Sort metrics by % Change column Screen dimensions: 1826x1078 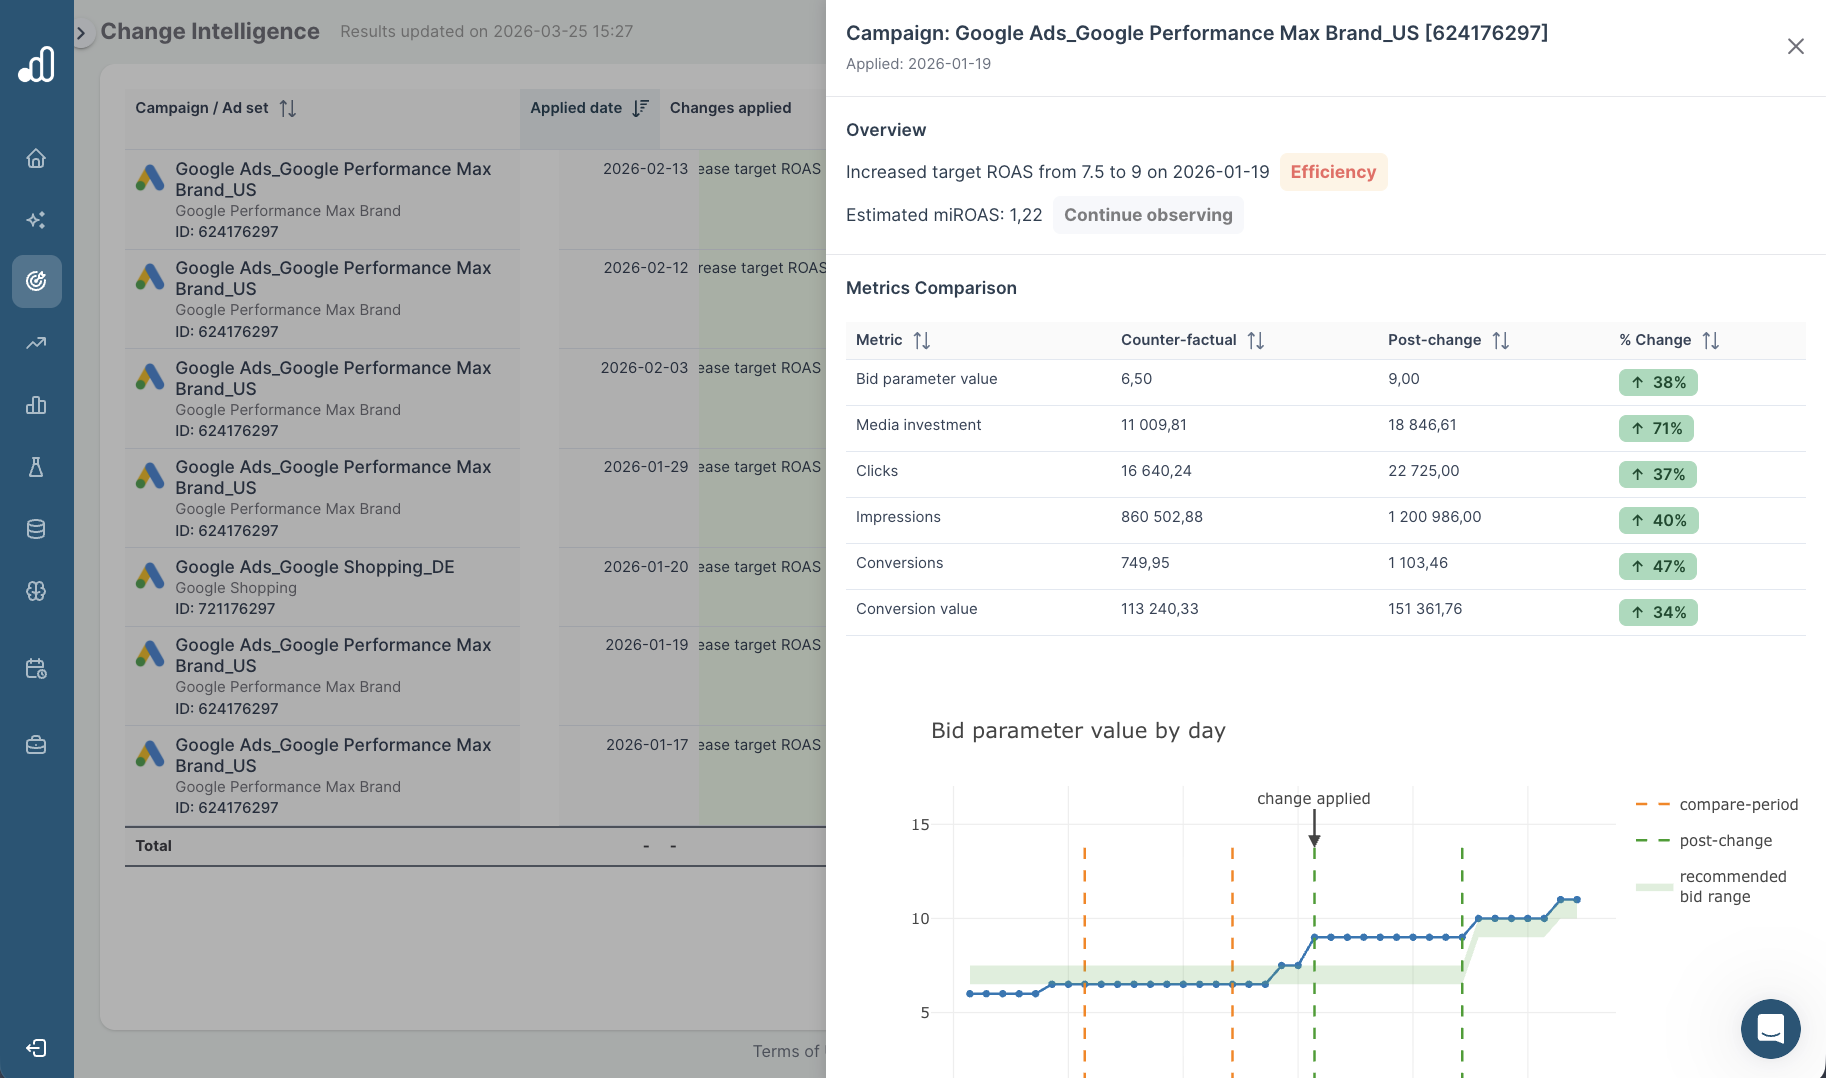[1710, 340]
